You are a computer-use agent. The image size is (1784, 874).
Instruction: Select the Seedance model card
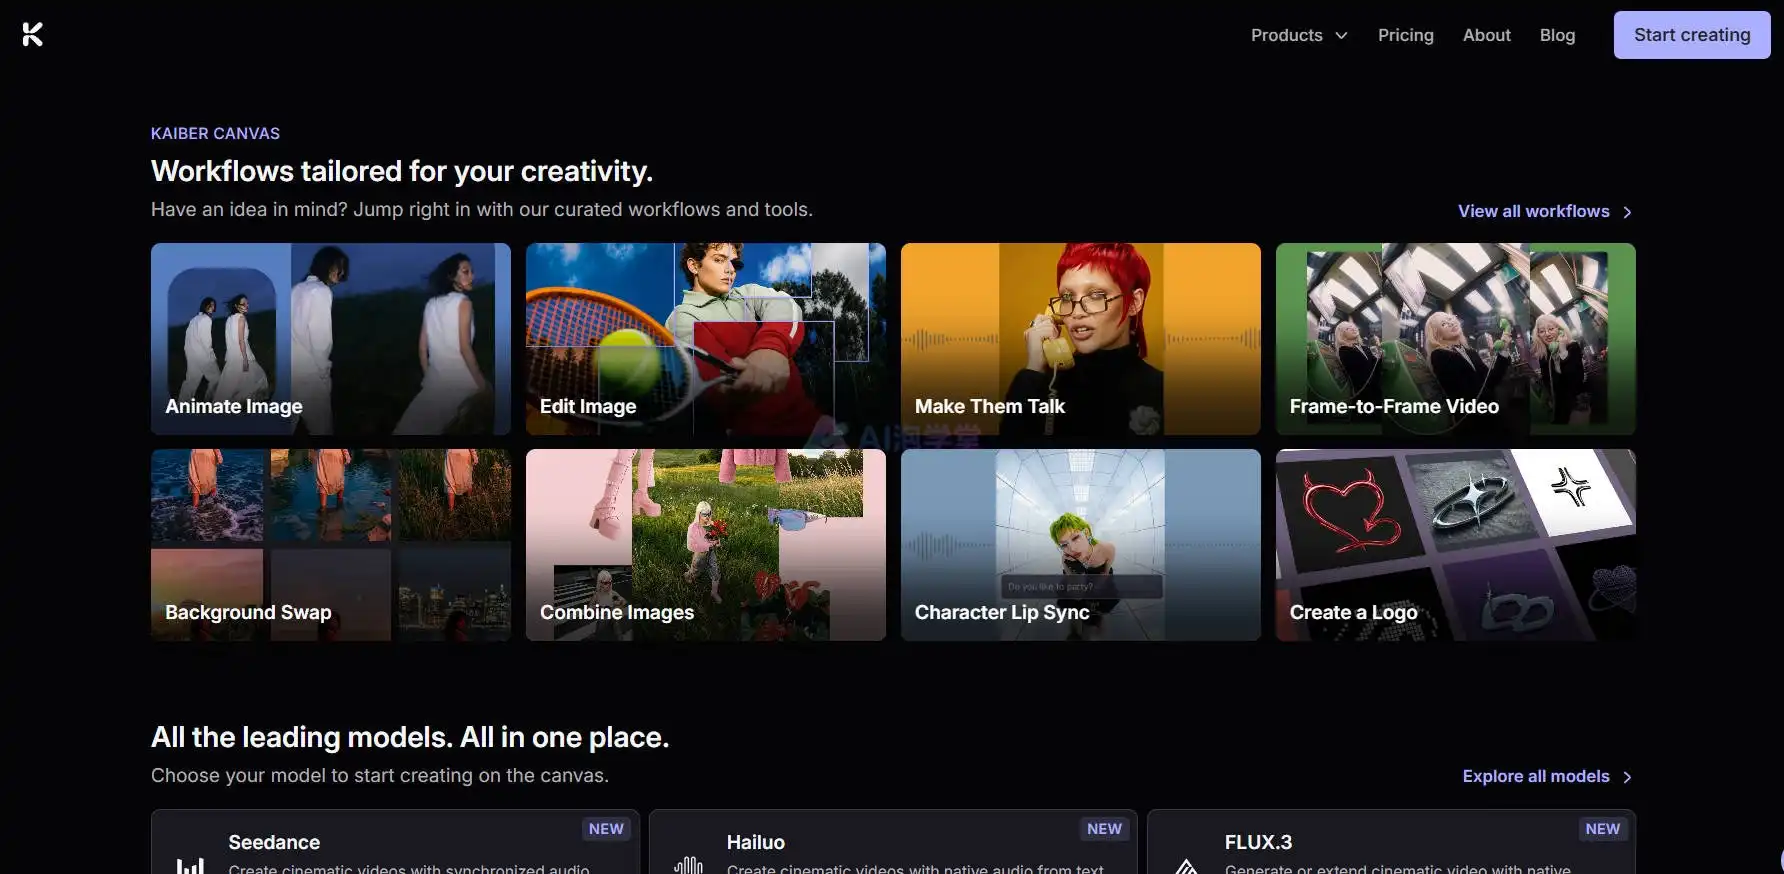395,842
